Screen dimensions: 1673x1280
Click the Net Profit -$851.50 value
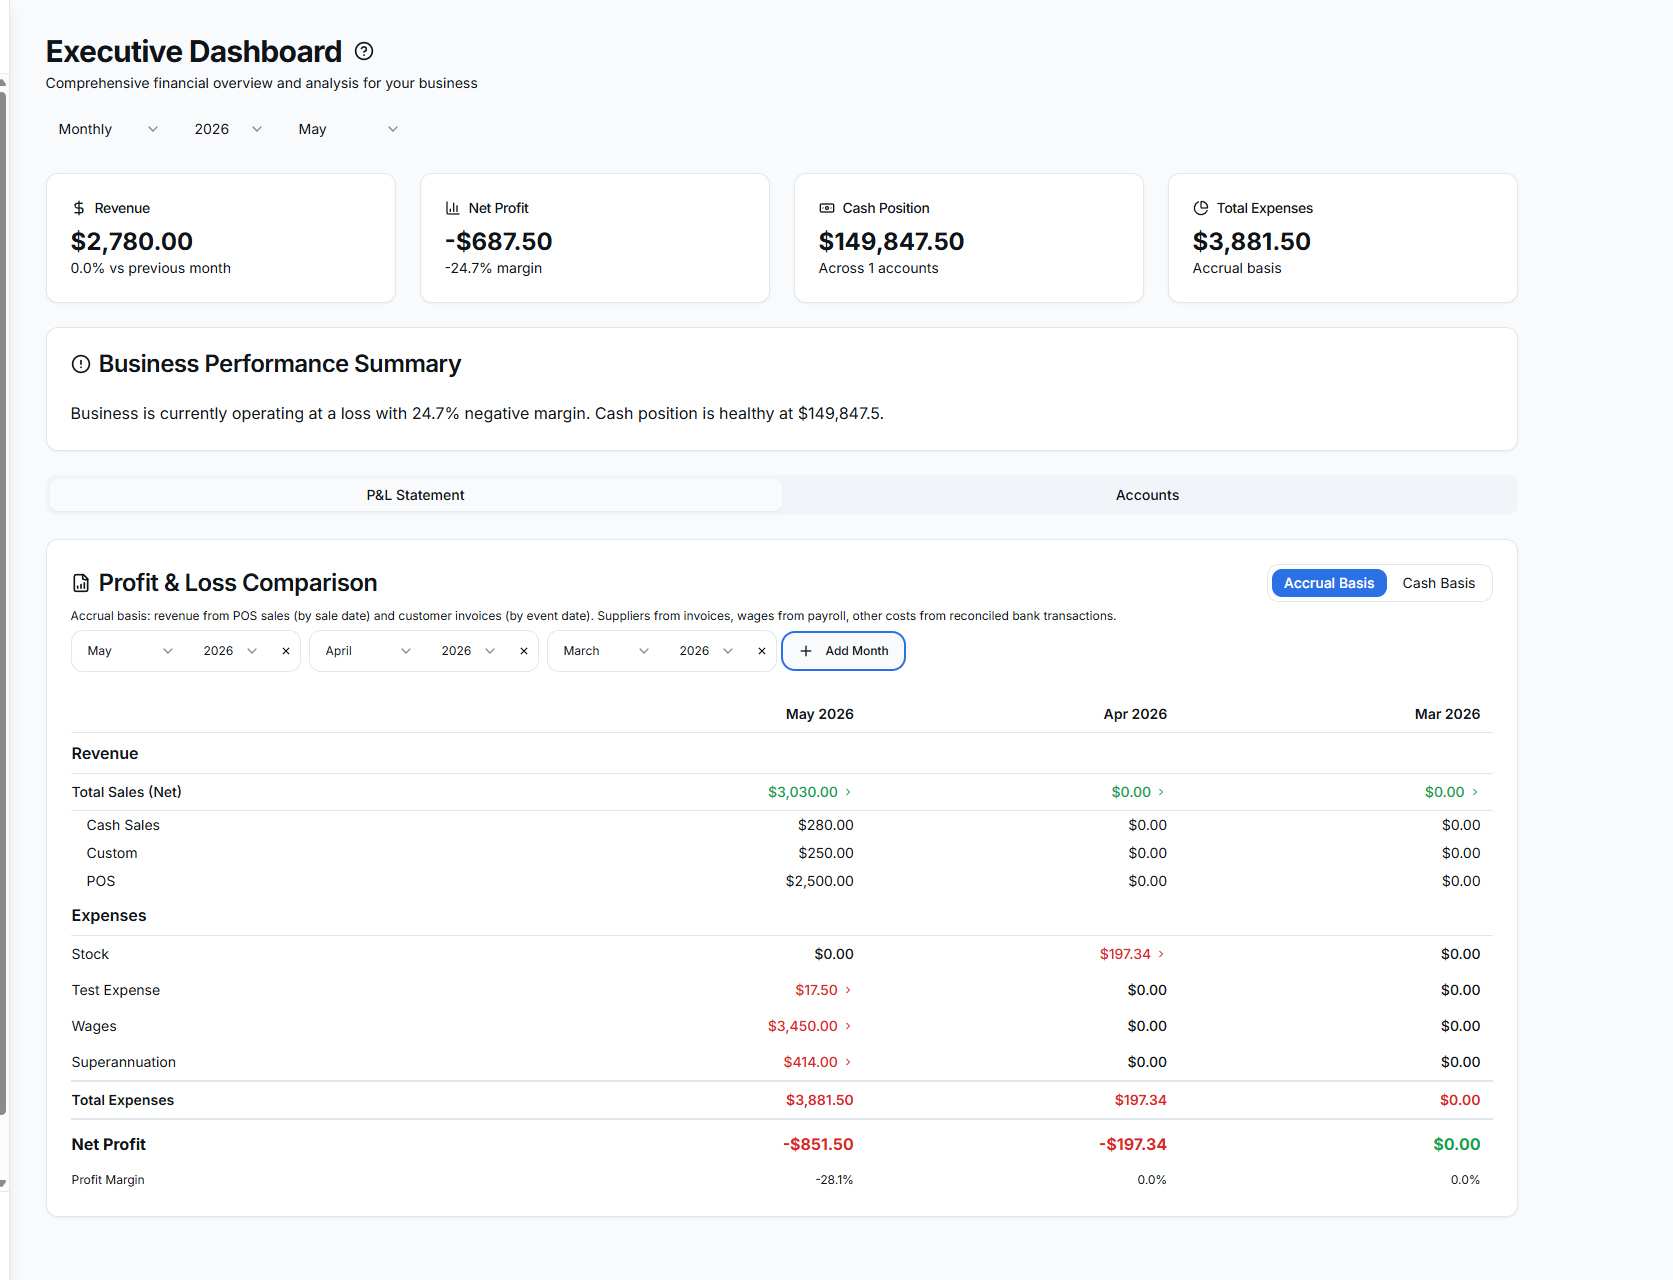pyautogui.click(x=818, y=1144)
